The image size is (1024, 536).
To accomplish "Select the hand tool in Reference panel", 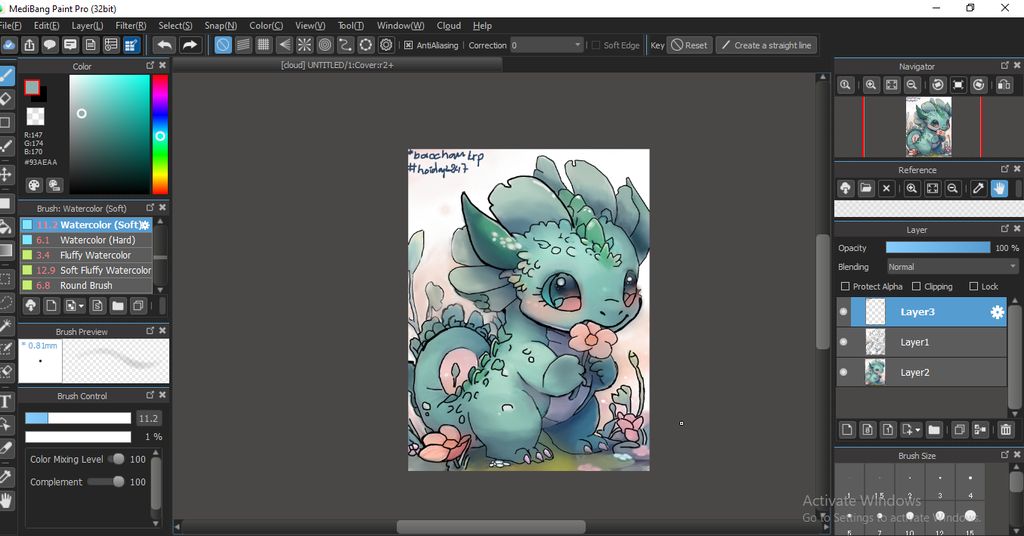I will [999, 188].
